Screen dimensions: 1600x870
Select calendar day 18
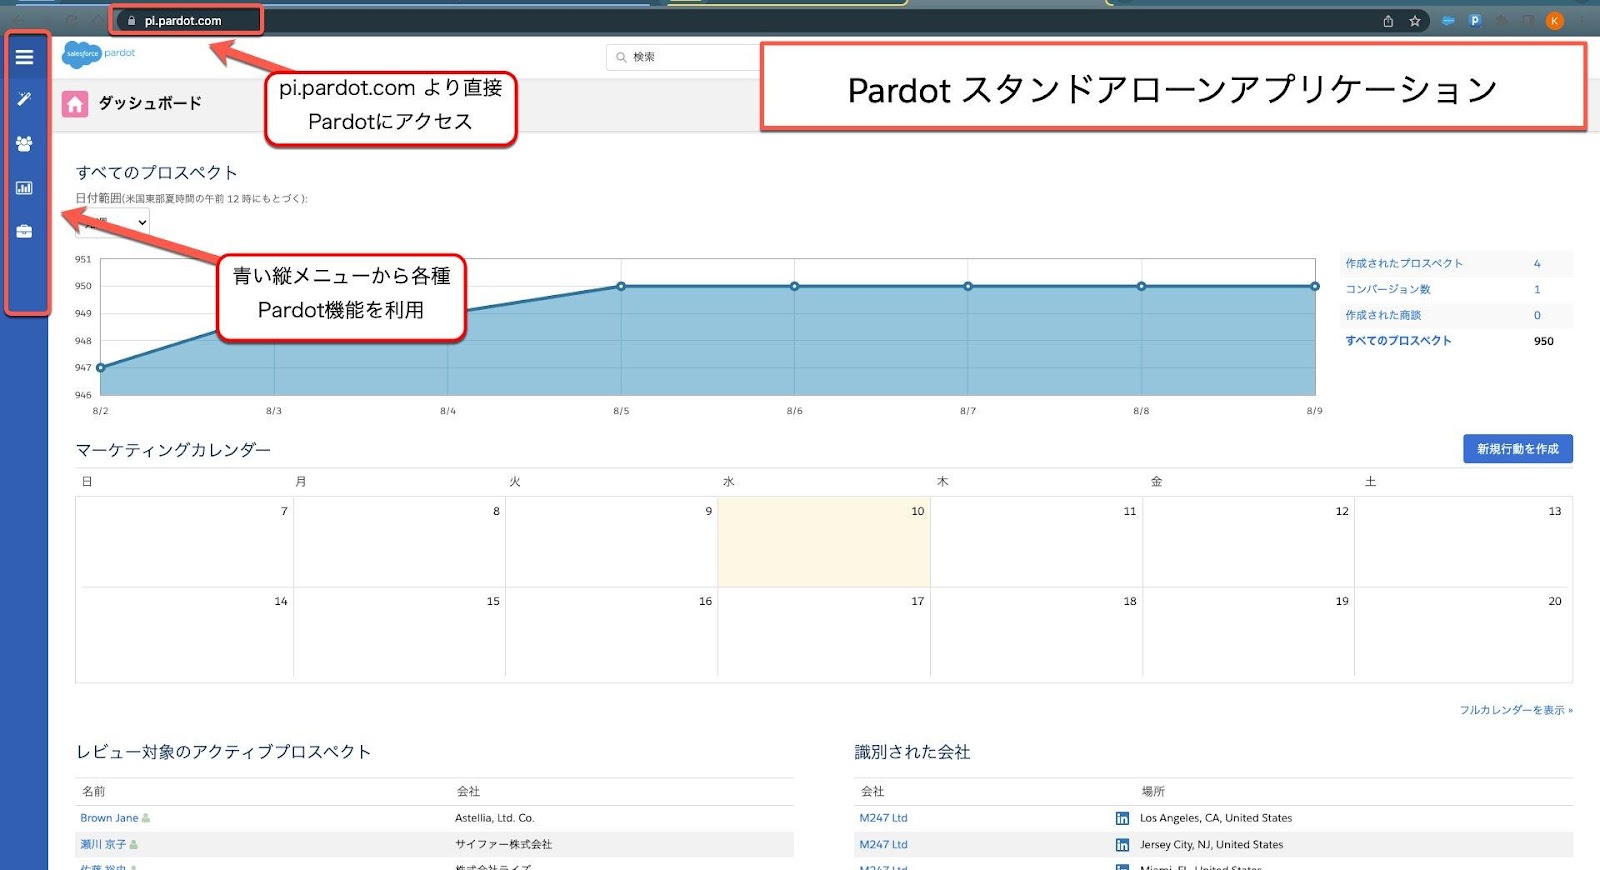tap(1036, 632)
